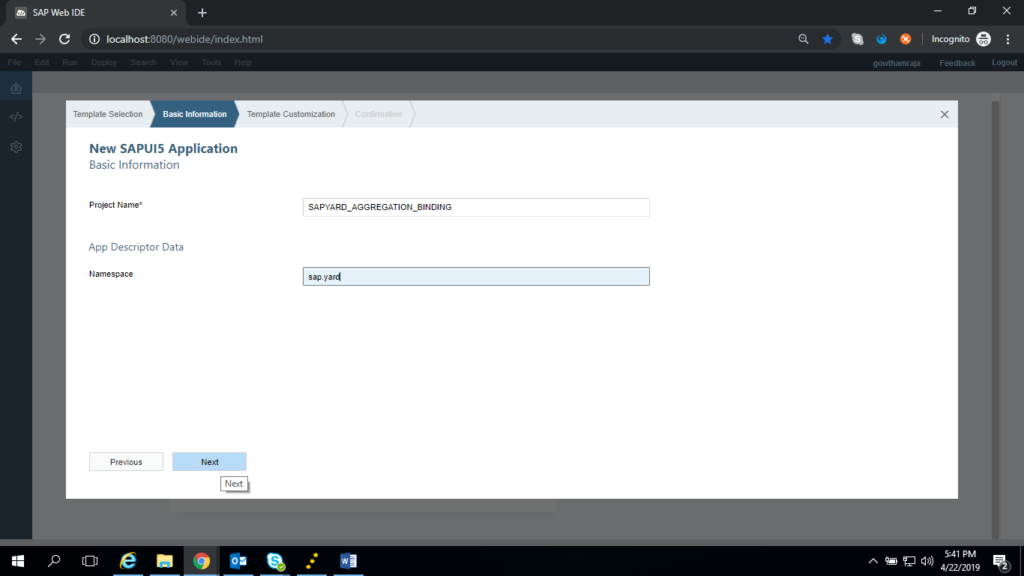1024x576 pixels.
Task: Open the Help menu
Action: [243, 63]
